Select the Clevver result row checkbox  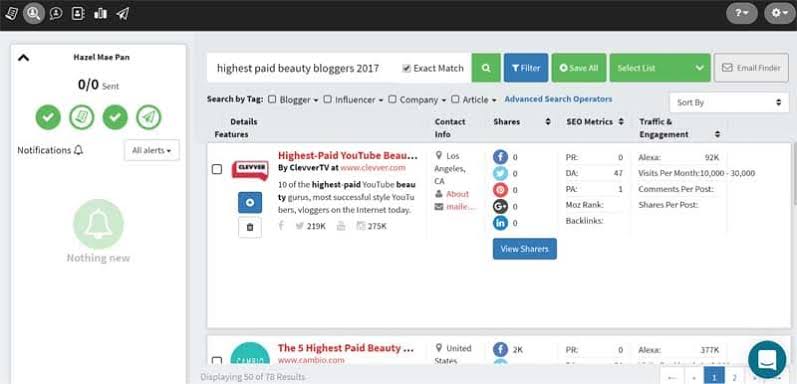click(x=217, y=169)
